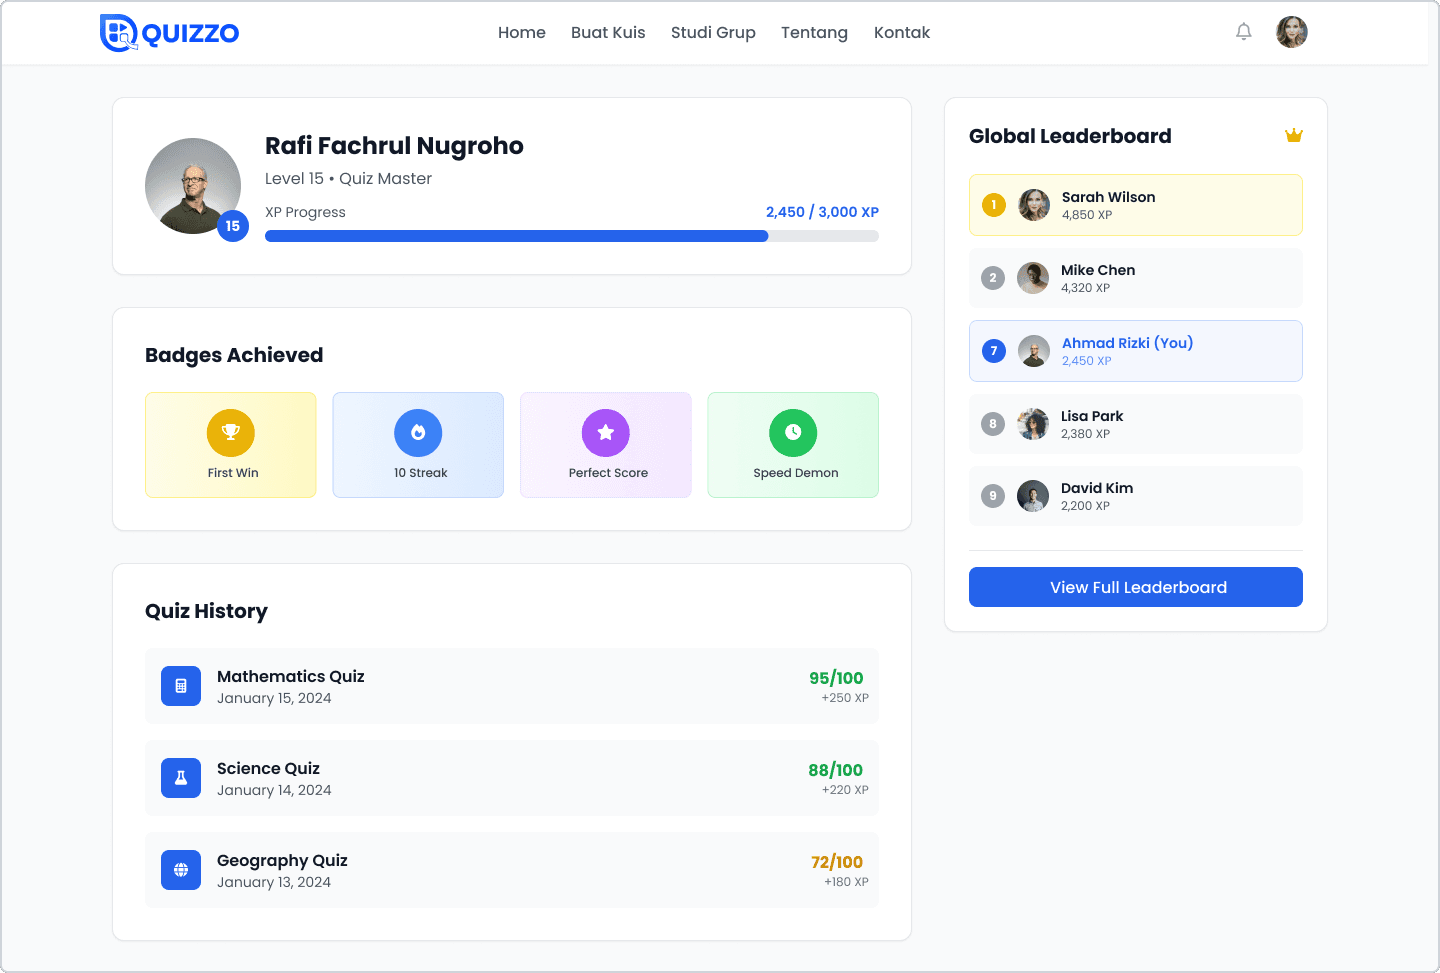Screen dimensions: 1440x973
Task: Open Kontak menu item
Action: 902,33
